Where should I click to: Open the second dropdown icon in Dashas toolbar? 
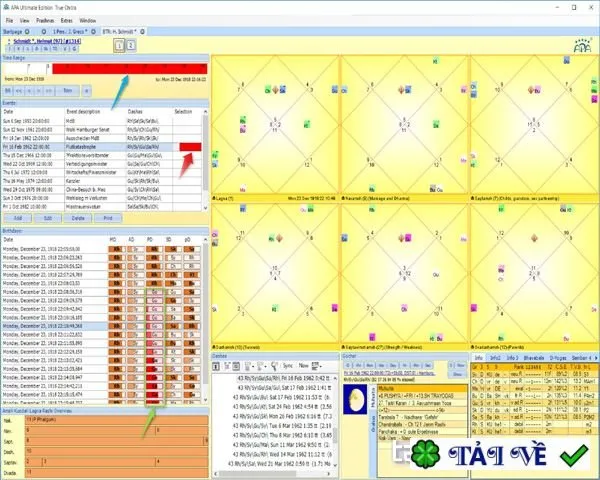coord(262,366)
